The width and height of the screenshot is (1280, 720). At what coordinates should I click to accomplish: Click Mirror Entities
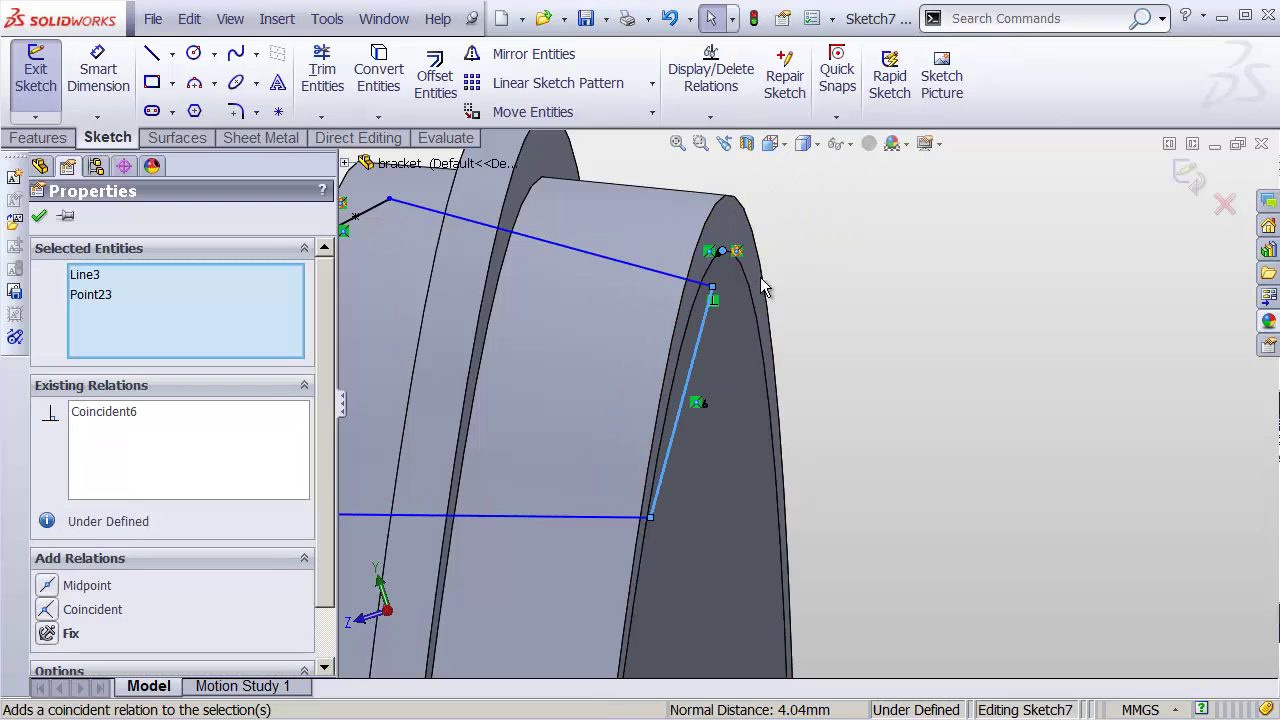(x=520, y=54)
